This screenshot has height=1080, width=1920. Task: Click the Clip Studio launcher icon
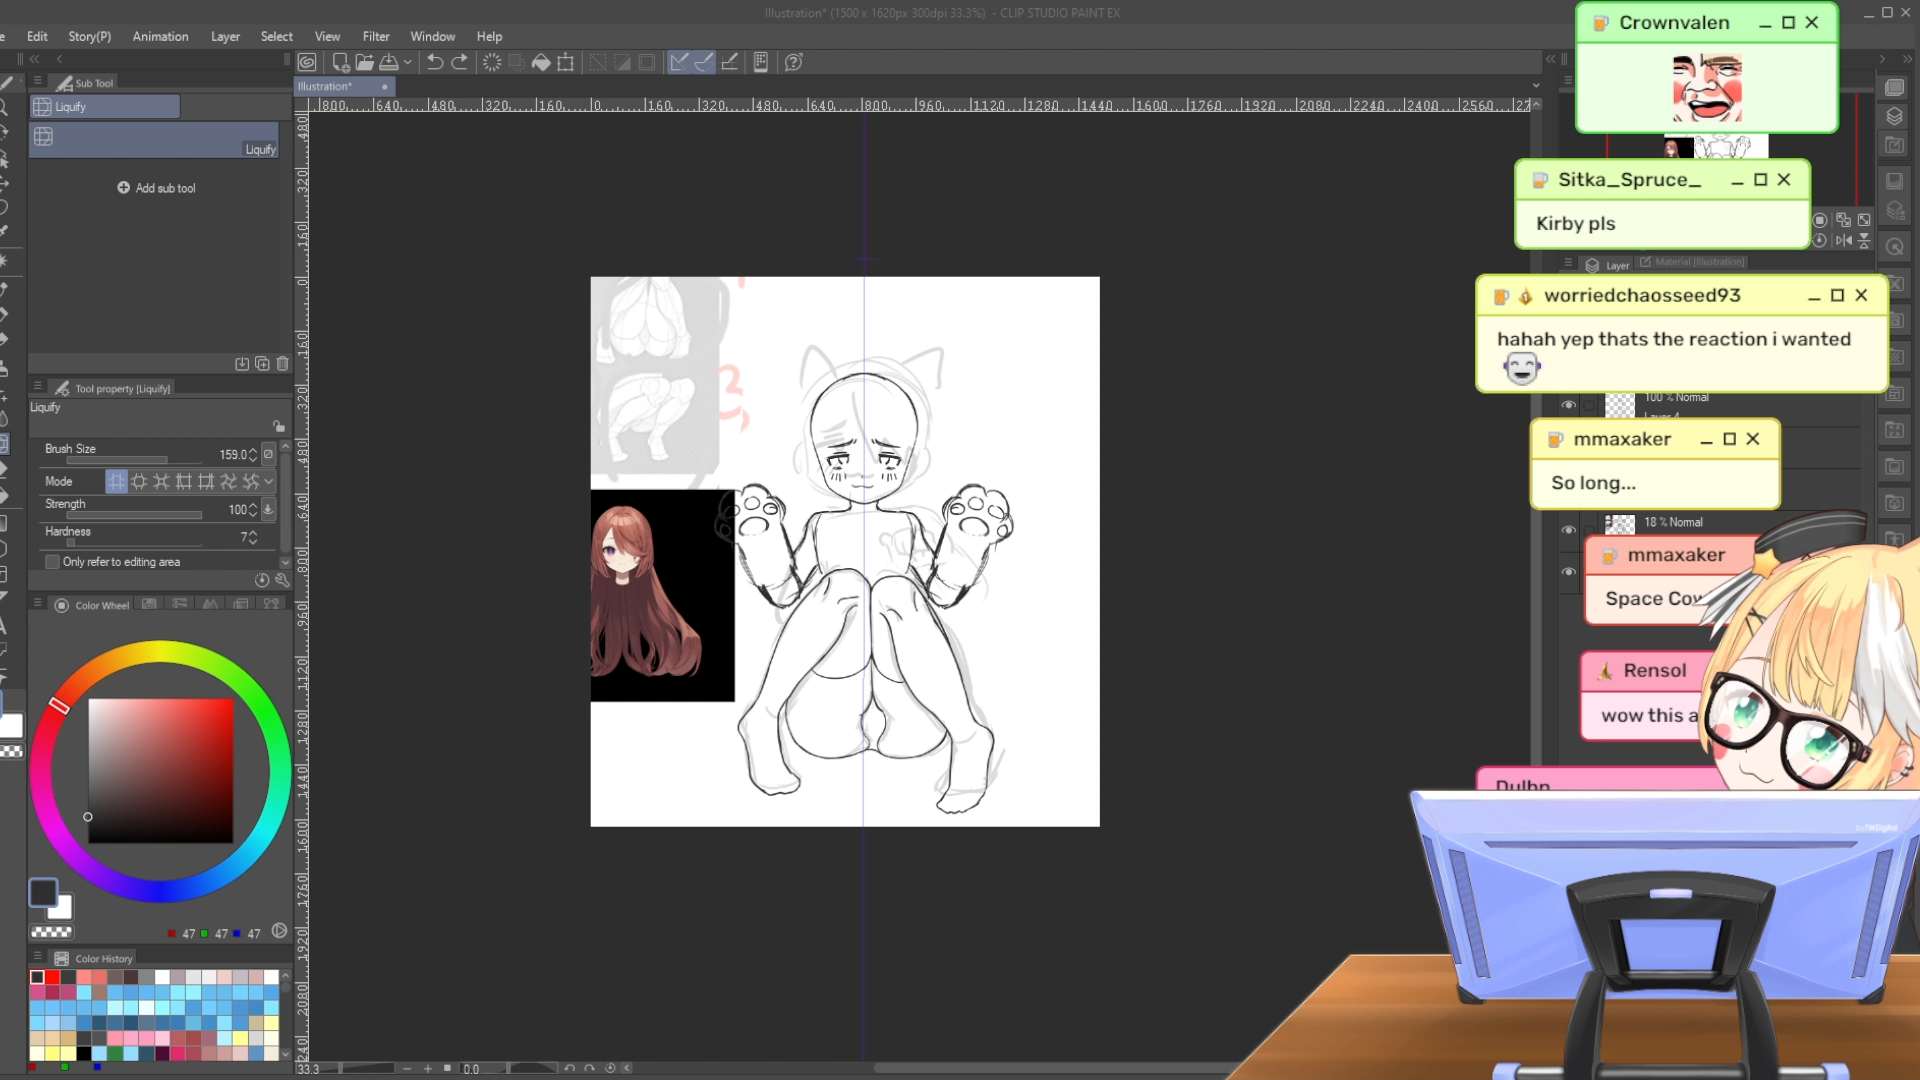point(307,62)
